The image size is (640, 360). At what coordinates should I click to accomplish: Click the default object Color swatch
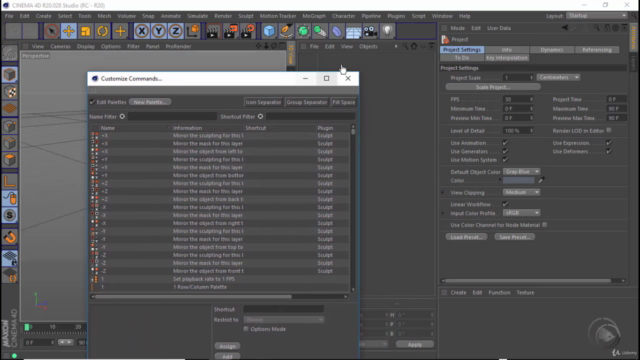coord(518,180)
